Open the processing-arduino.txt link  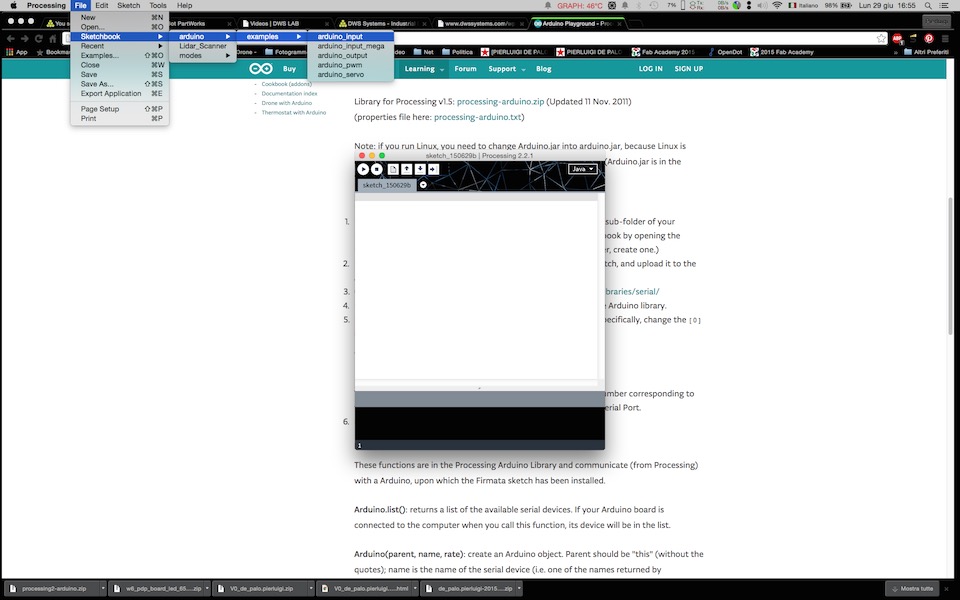478,117
